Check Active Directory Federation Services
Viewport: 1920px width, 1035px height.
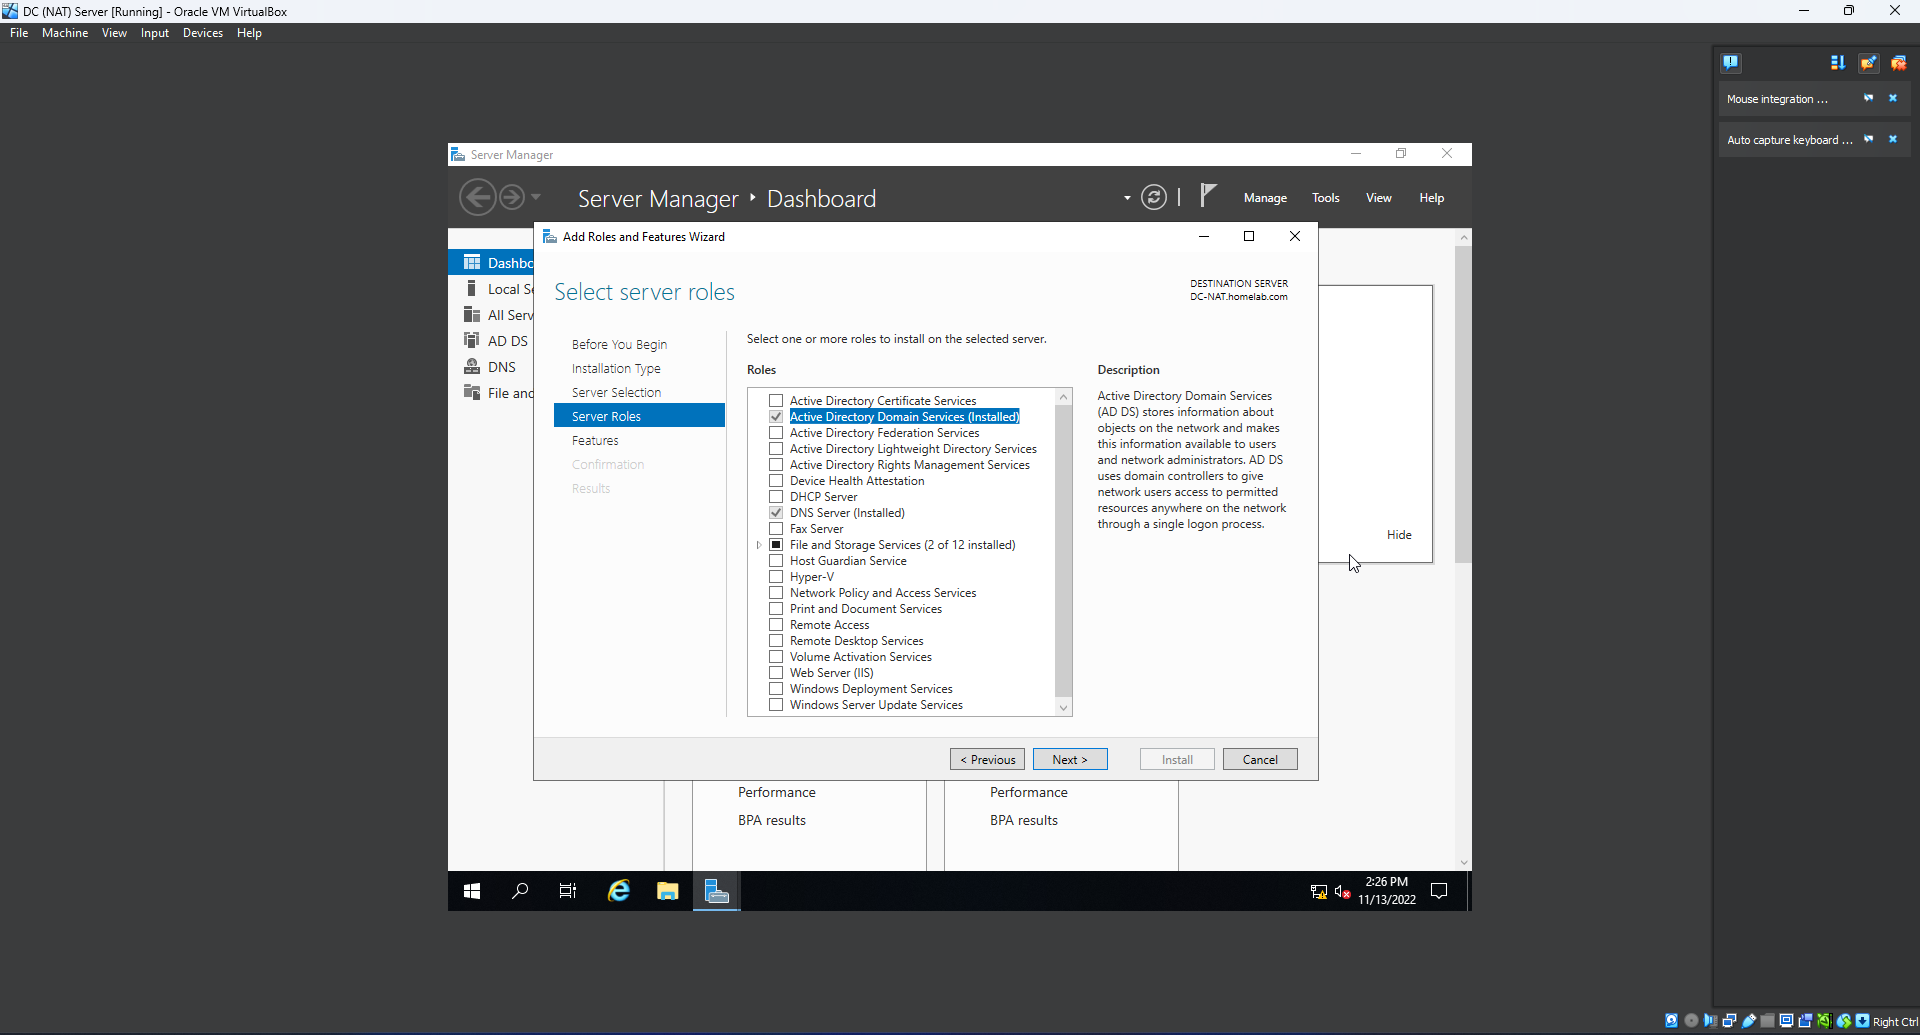coord(776,433)
